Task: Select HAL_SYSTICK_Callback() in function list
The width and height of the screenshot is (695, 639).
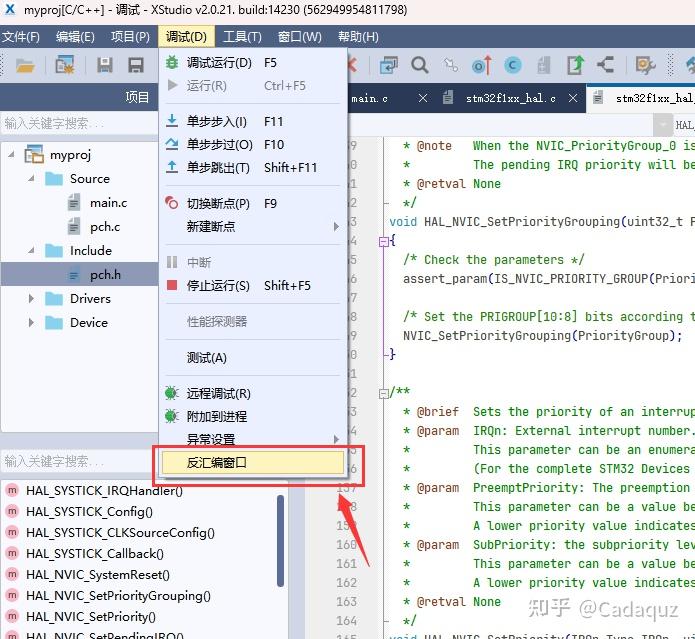Action: [x=95, y=554]
